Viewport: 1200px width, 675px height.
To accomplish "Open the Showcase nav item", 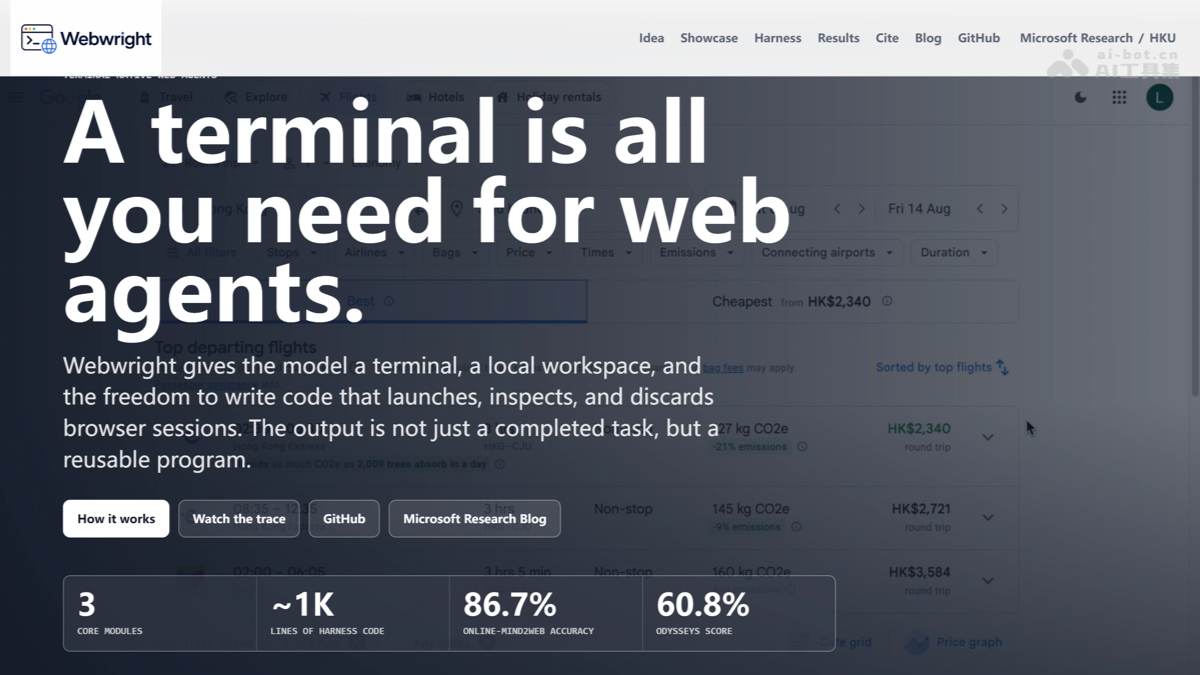I will (x=709, y=38).
